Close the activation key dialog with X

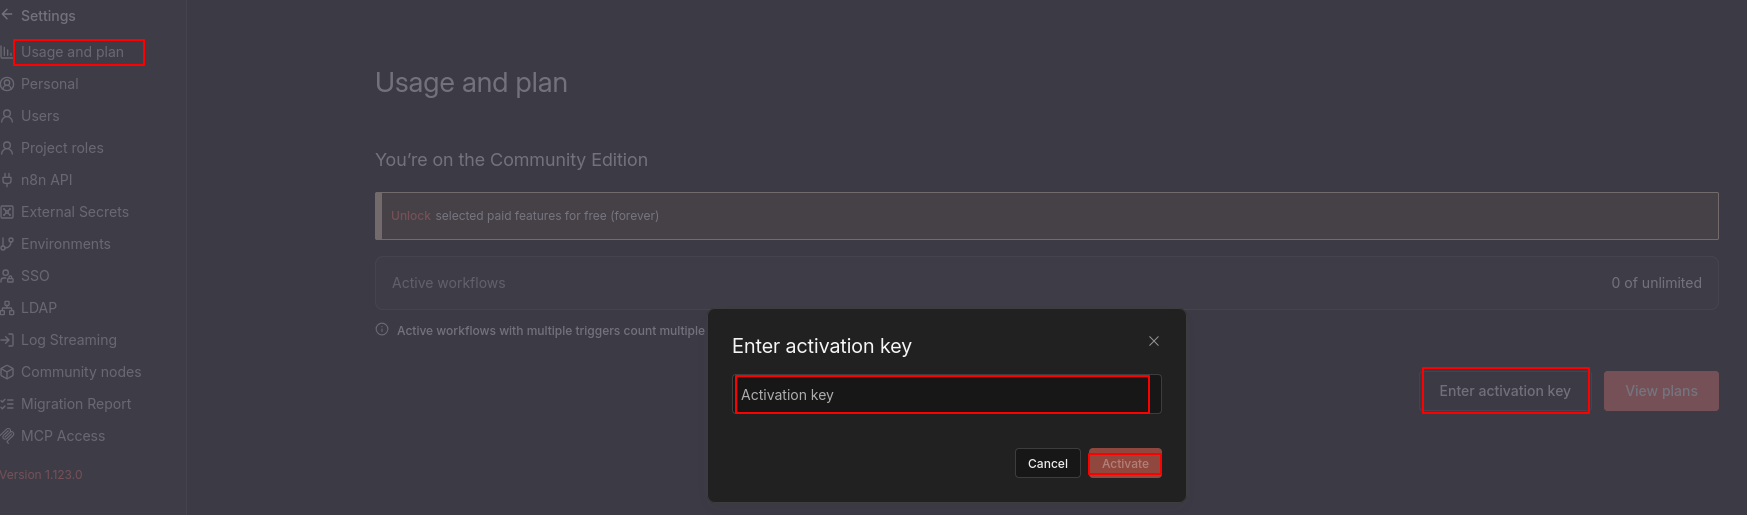[x=1154, y=341]
